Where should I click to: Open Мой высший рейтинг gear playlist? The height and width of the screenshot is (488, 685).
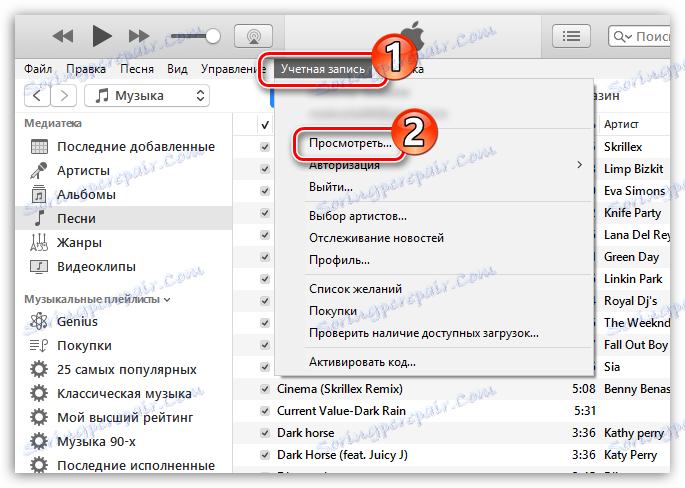pos(39,417)
